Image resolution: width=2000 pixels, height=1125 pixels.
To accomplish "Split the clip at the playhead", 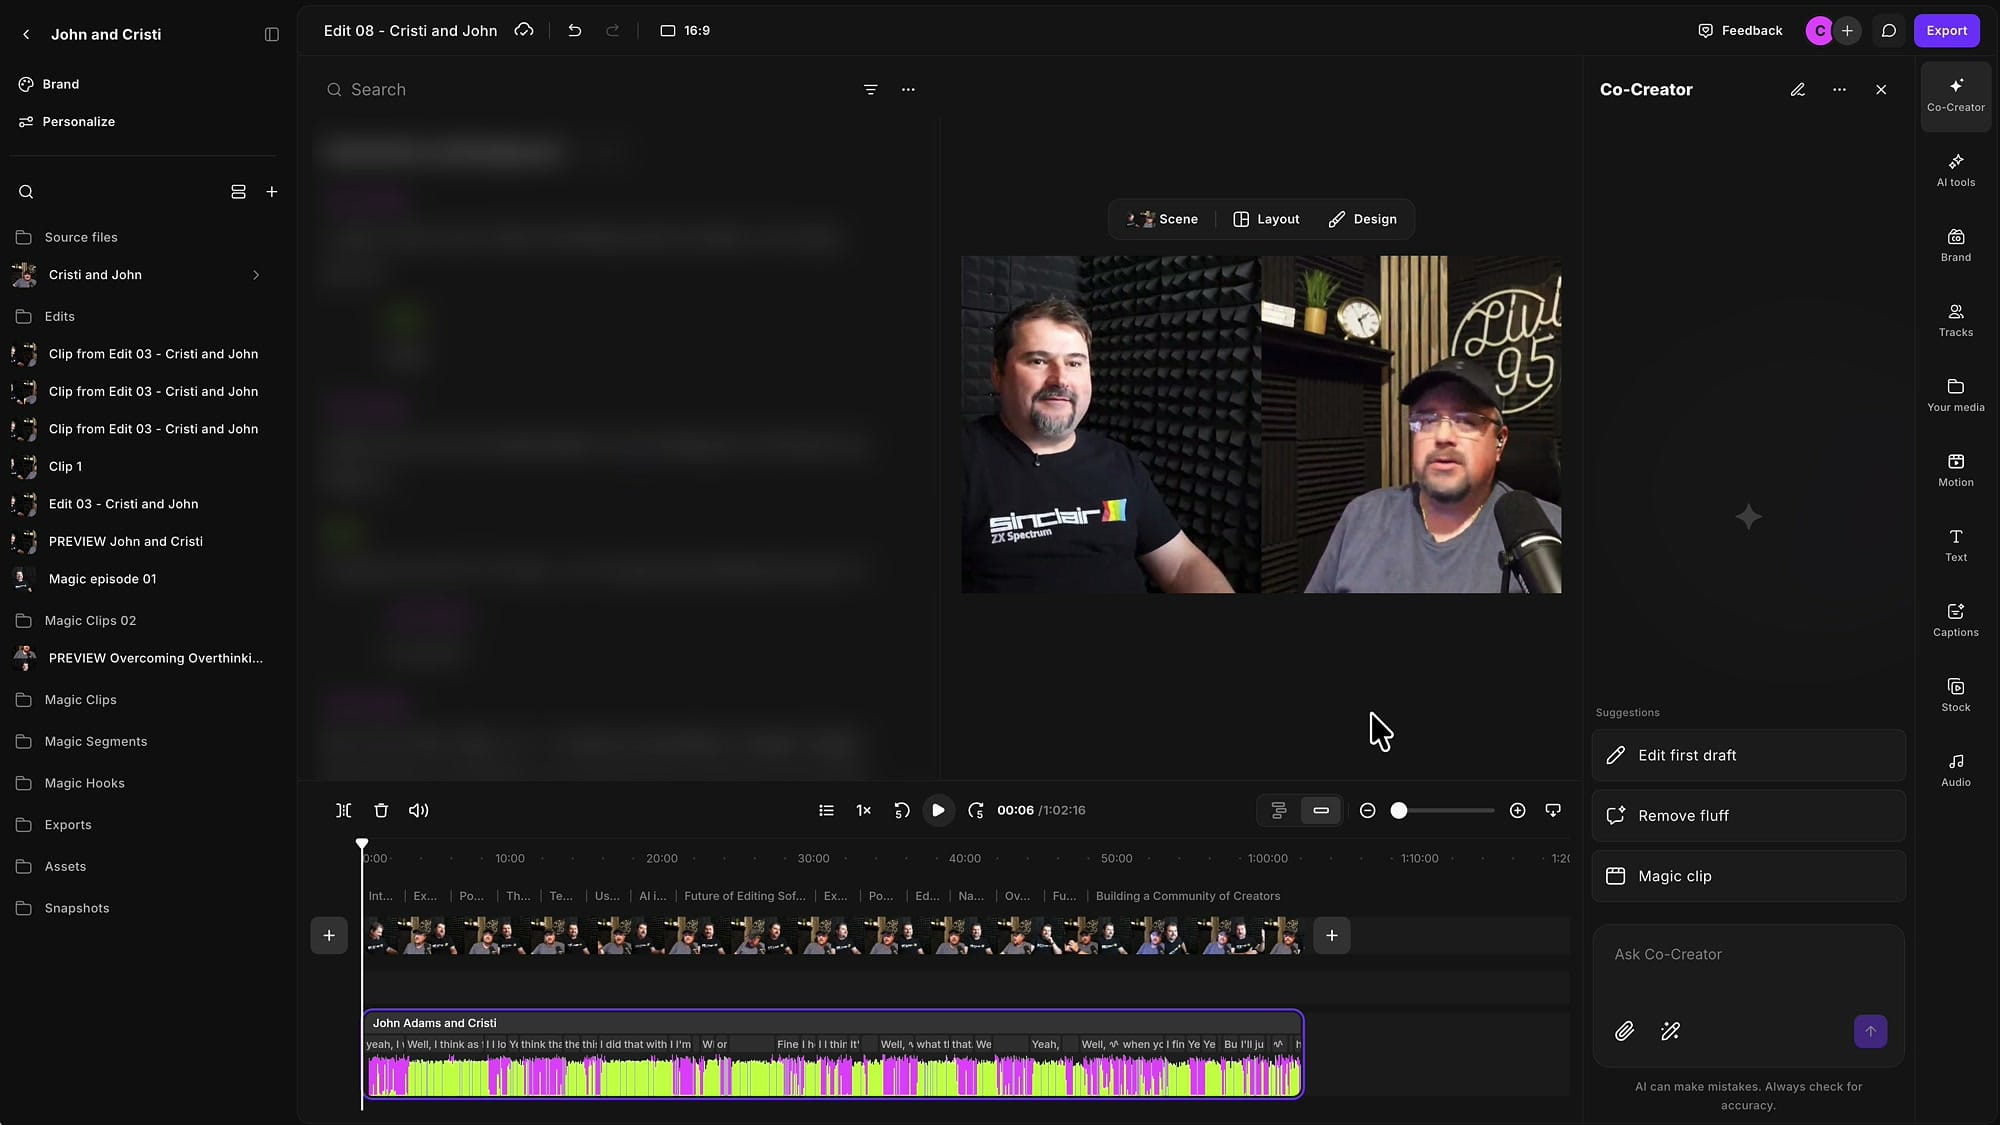I will [343, 811].
